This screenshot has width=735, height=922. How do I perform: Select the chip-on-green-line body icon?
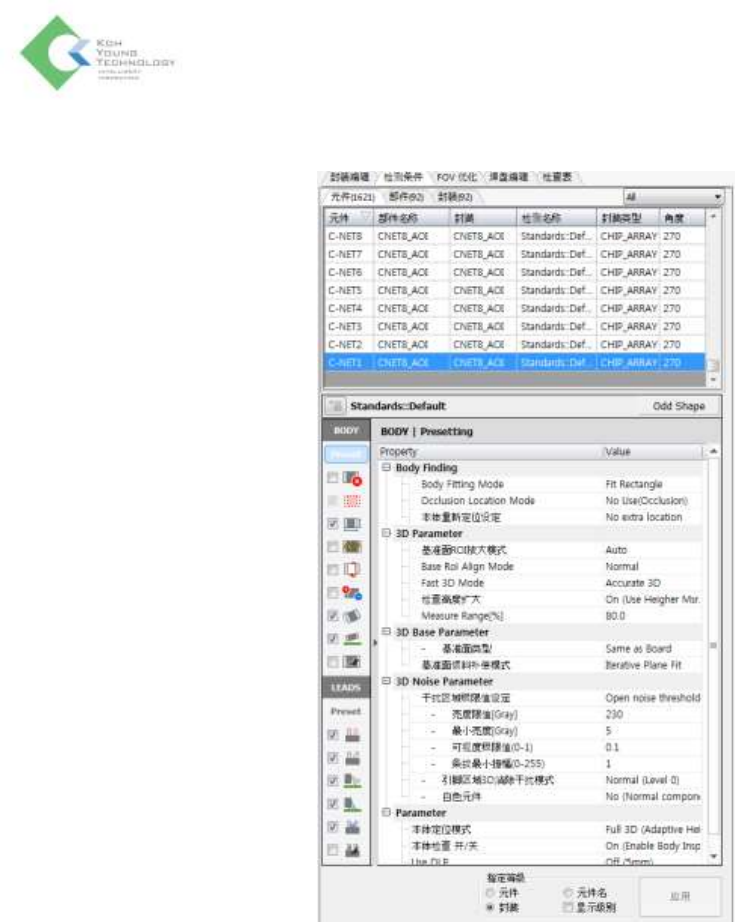coord(352,639)
